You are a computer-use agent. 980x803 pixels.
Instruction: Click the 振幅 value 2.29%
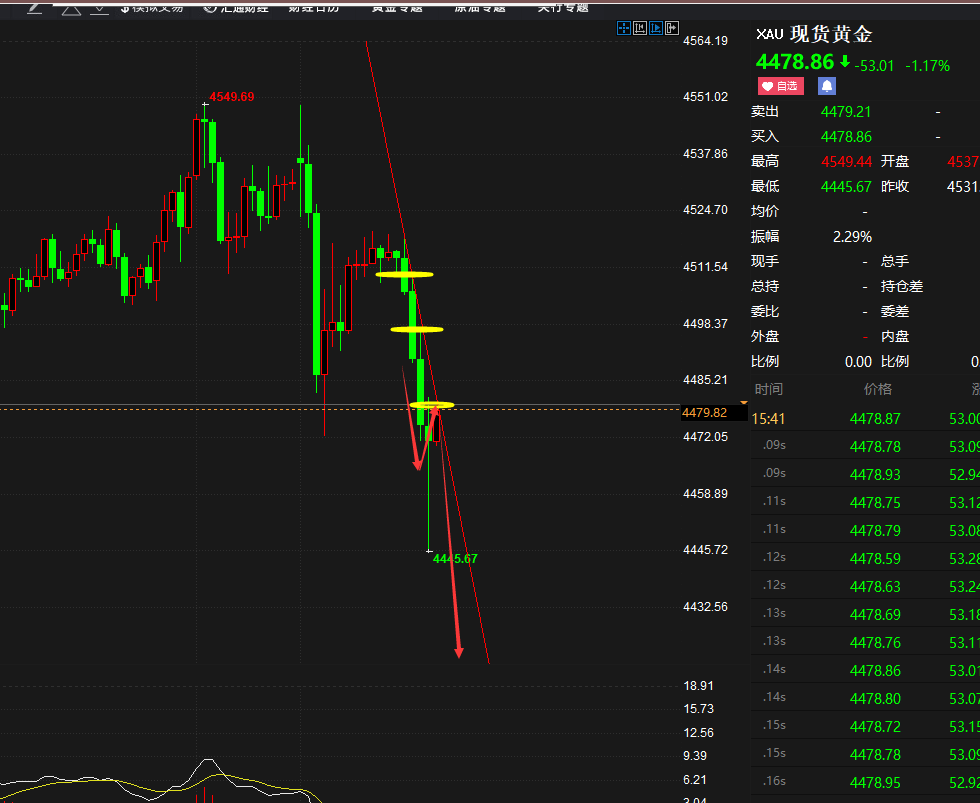852,237
